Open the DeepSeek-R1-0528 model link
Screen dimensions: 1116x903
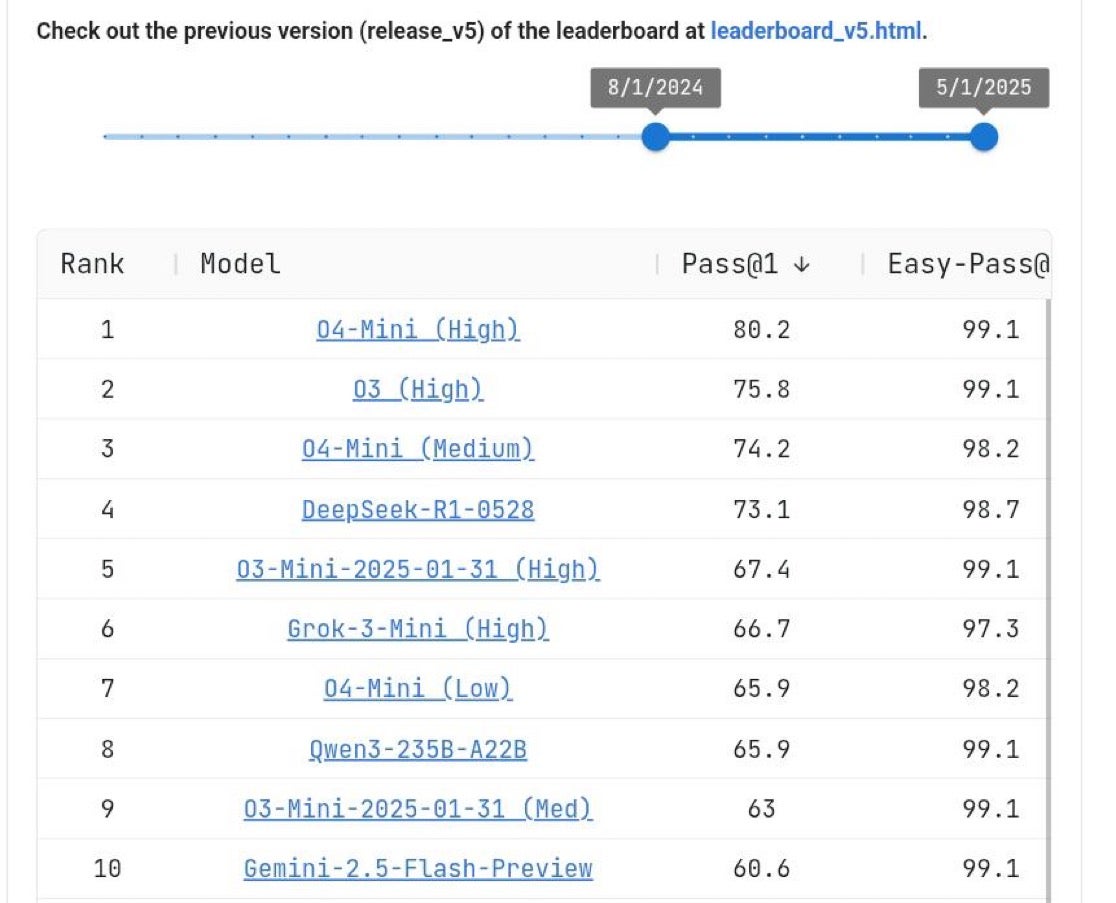(x=417, y=509)
